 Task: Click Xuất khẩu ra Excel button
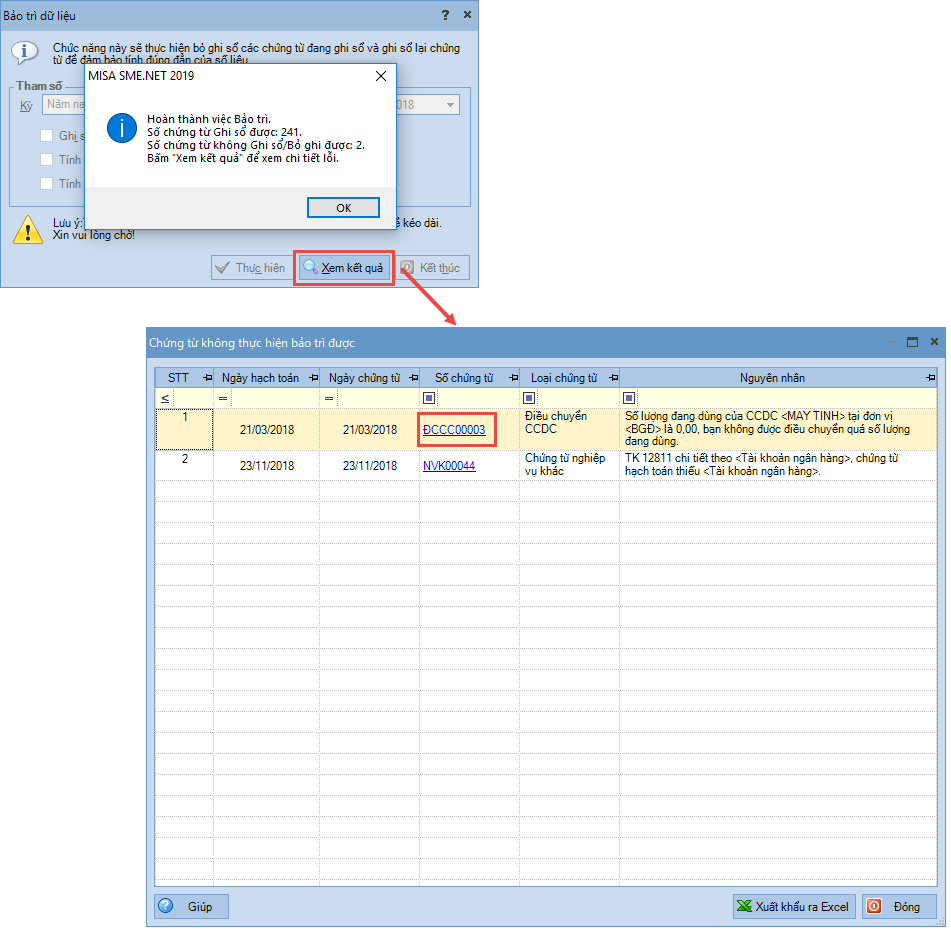click(794, 907)
